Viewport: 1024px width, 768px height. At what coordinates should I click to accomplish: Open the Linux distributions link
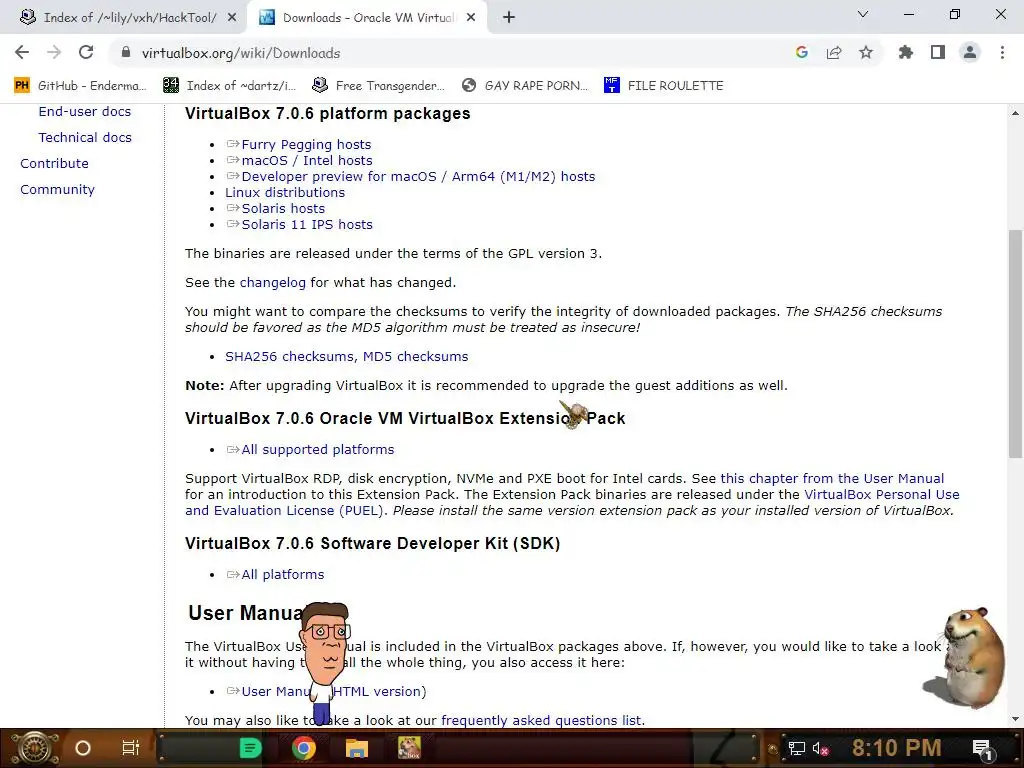(285, 193)
